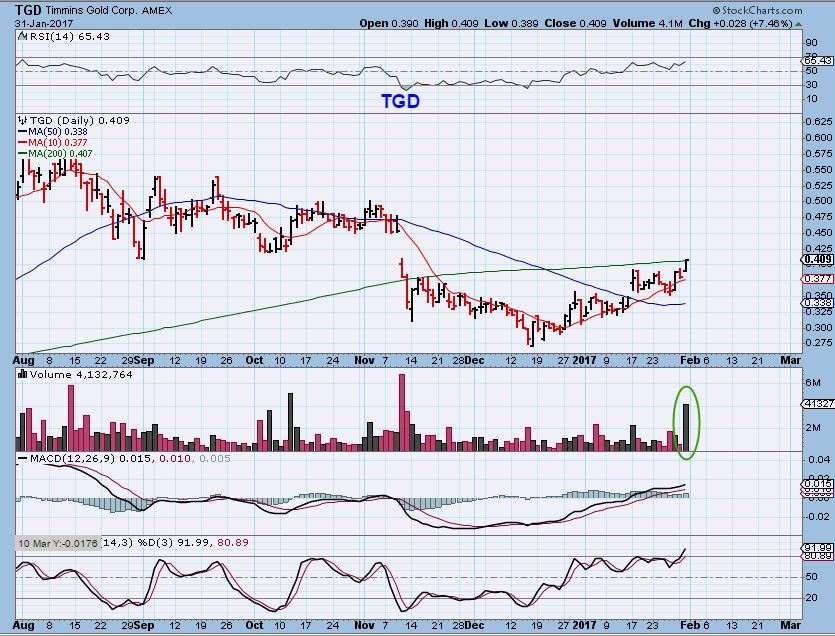Image resolution: width=835 pixels, height=636 pixels.
Task: Click the latest tall volume bar for Jan 31
Action: pyautogui.click(x=686, y=428)
